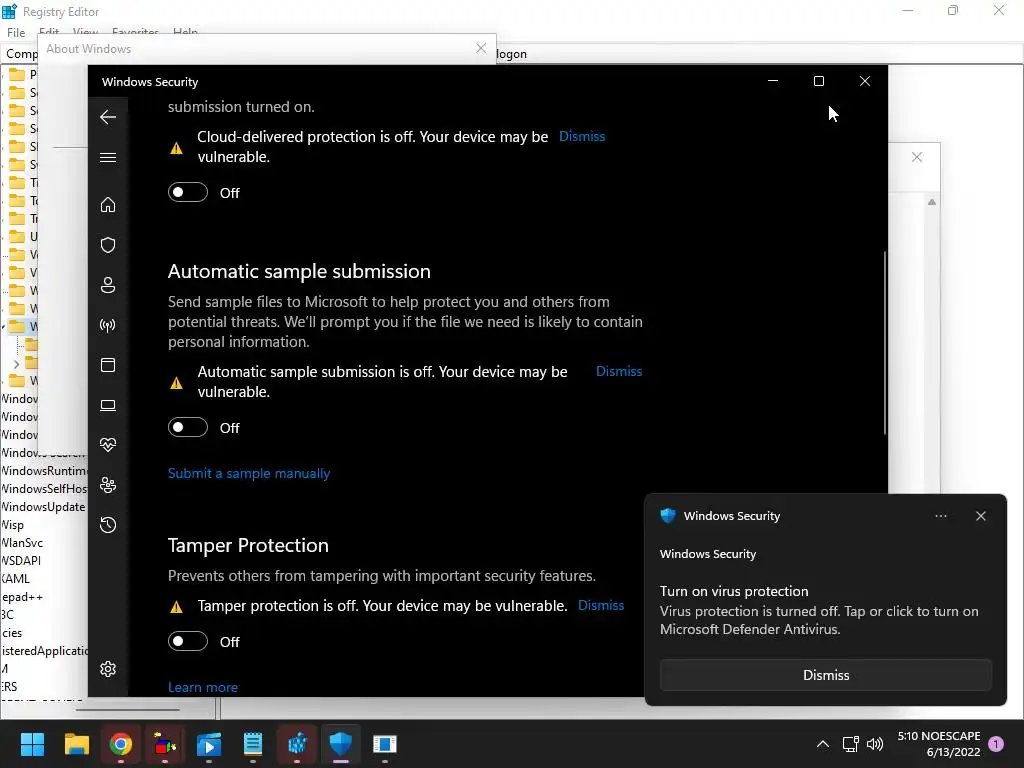The image size is (1024, 768).
Task: Open volume control tray icon
Action: tap(875, 744)
